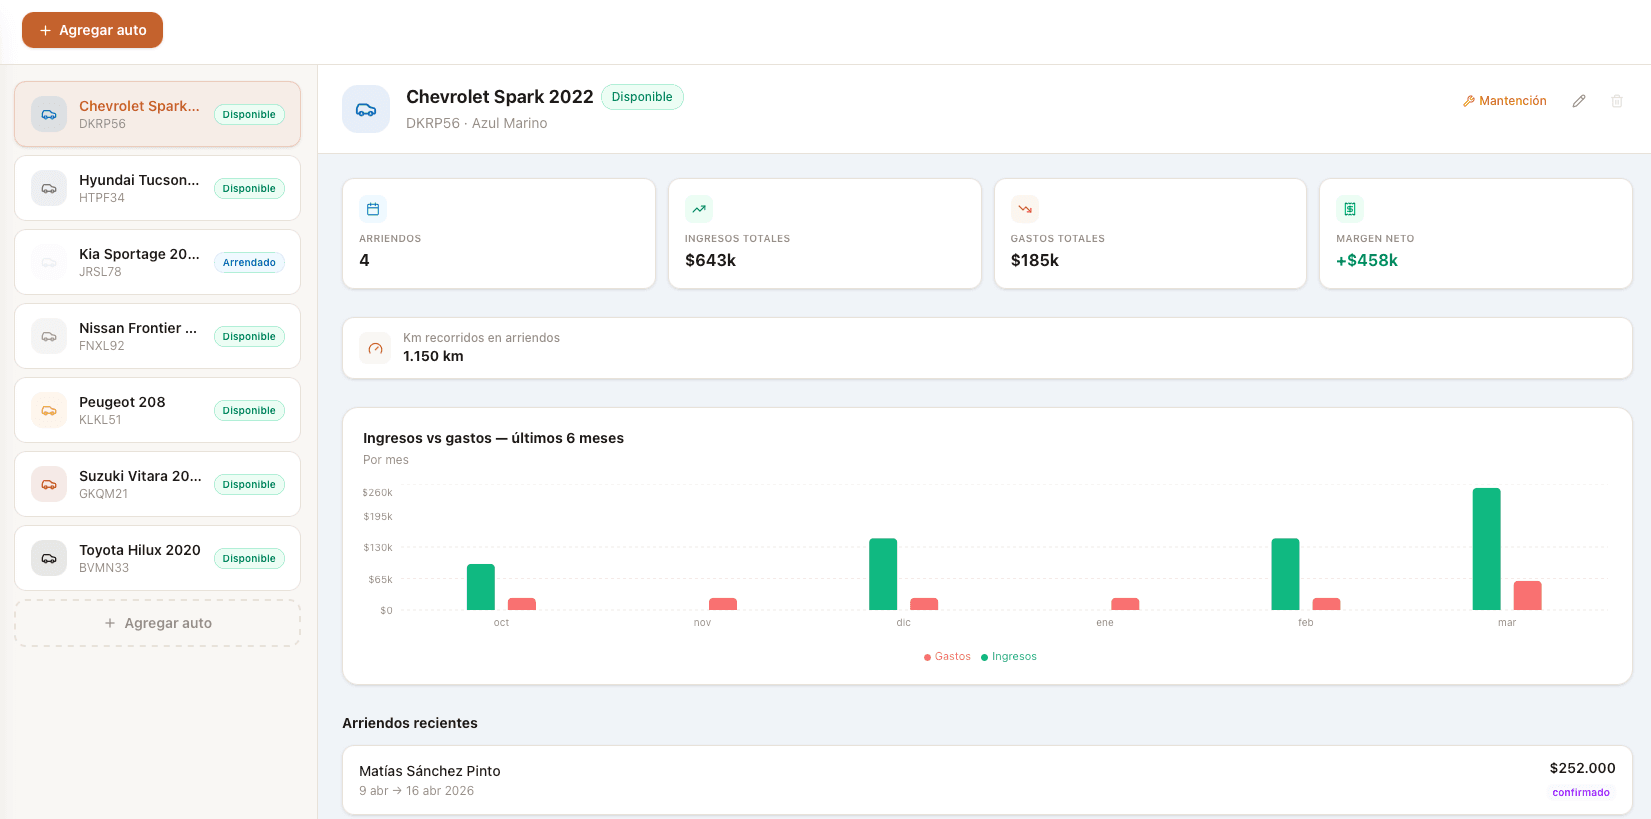
Task: Click the green dic income bar
Action: point(883,574)
